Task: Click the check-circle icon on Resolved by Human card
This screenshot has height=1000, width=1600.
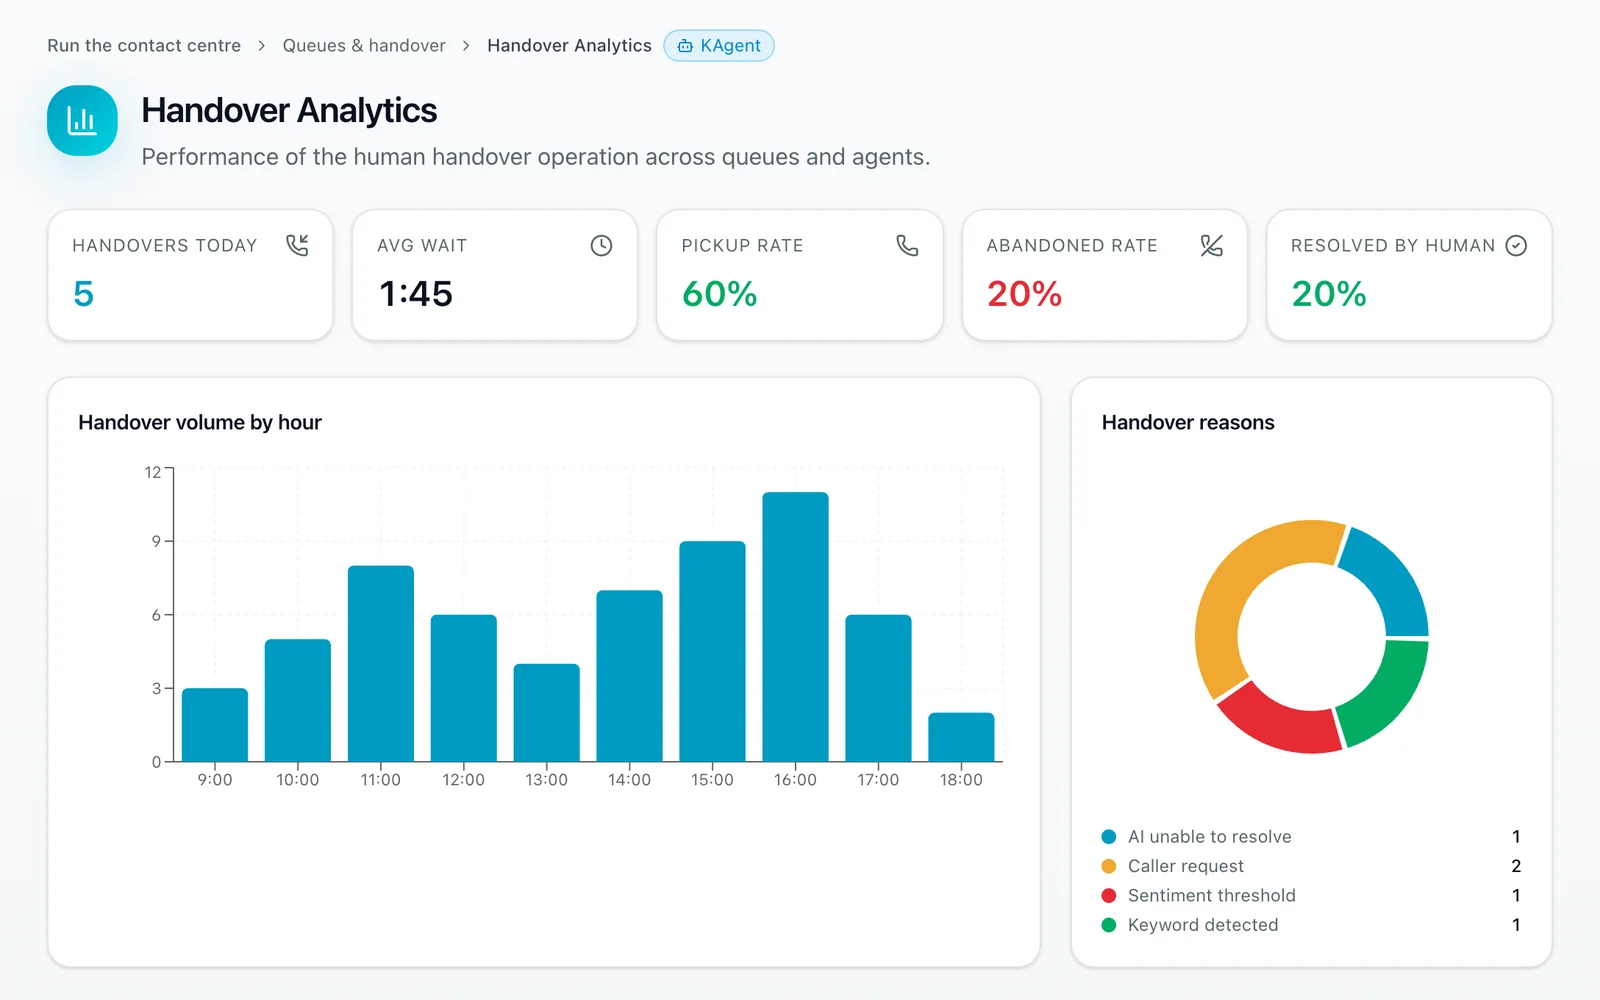Action: coord(1516,245)
